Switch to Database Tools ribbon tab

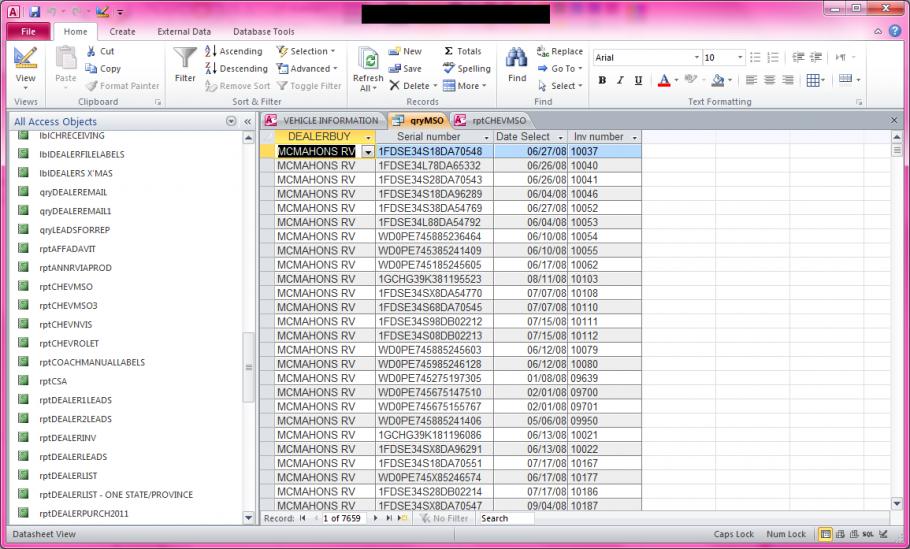point(263,31)
